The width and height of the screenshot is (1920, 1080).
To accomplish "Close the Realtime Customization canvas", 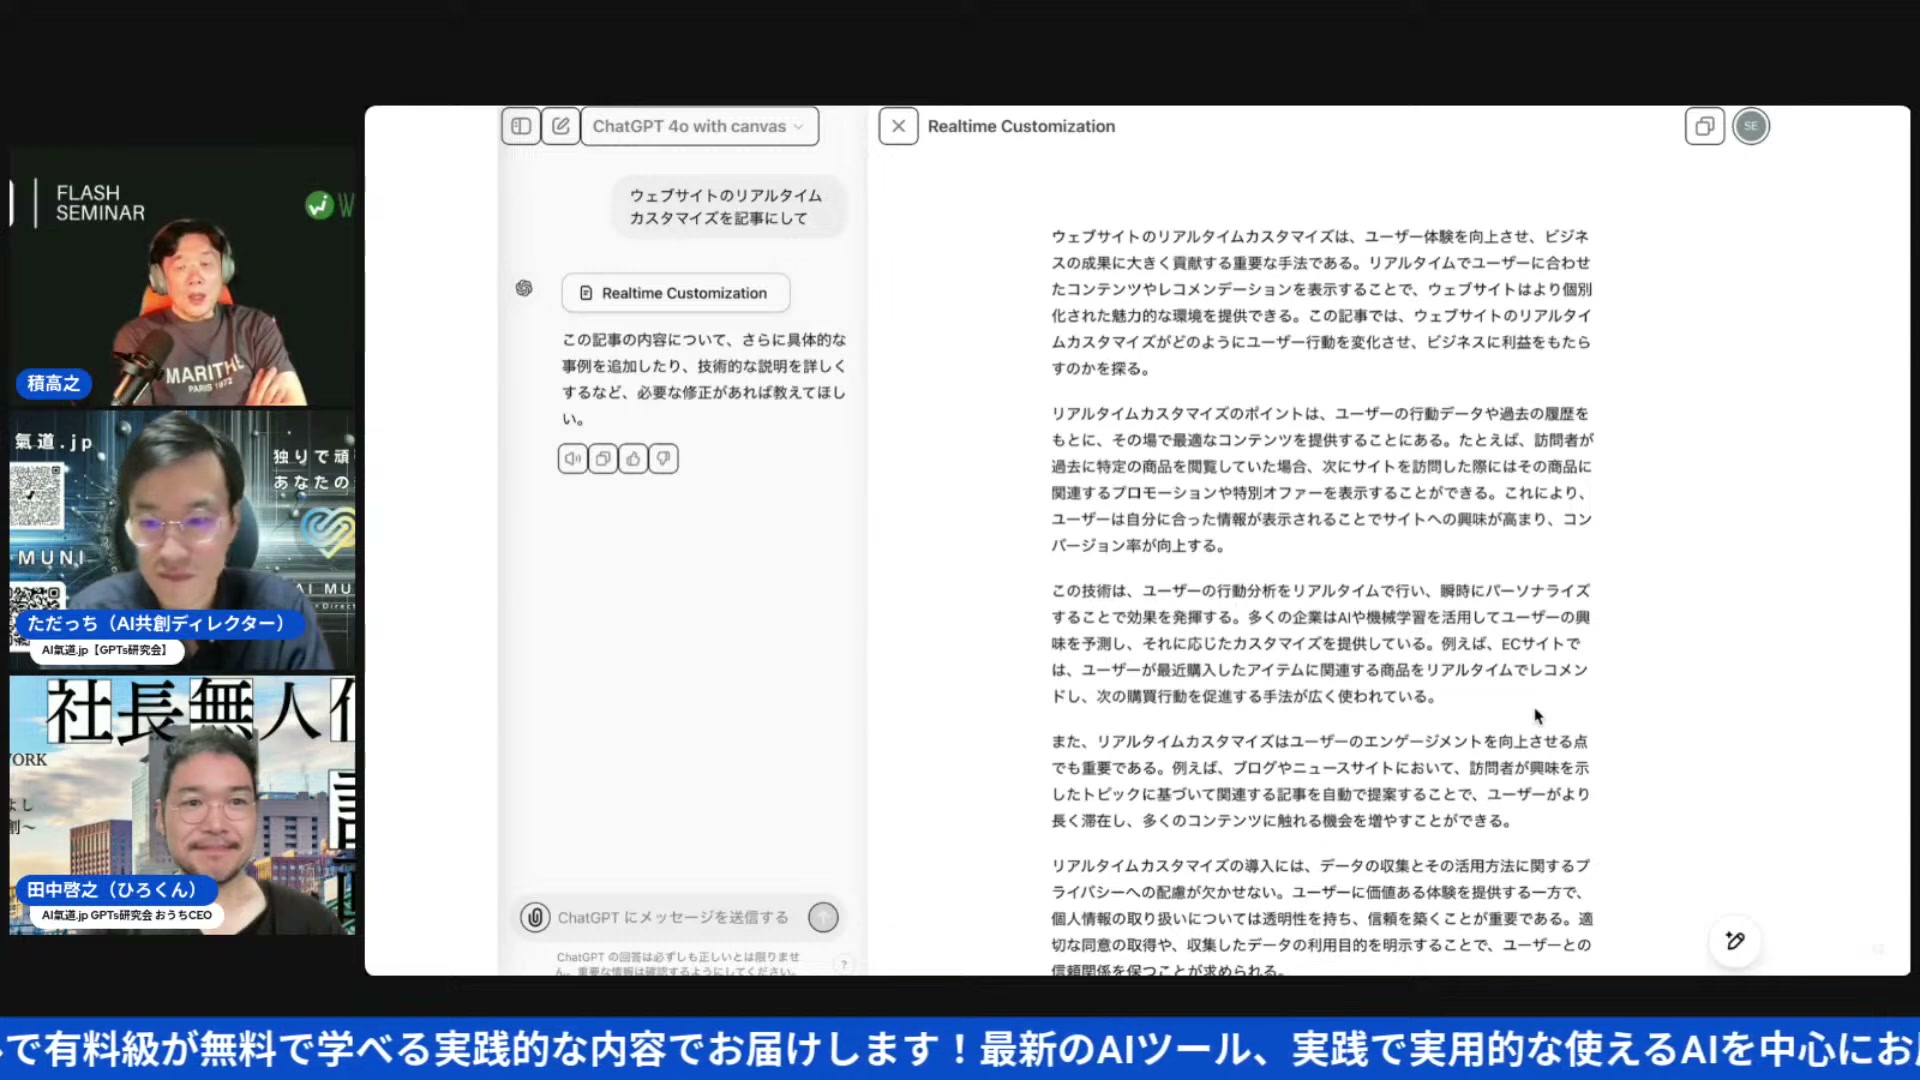I will point(898,126).
